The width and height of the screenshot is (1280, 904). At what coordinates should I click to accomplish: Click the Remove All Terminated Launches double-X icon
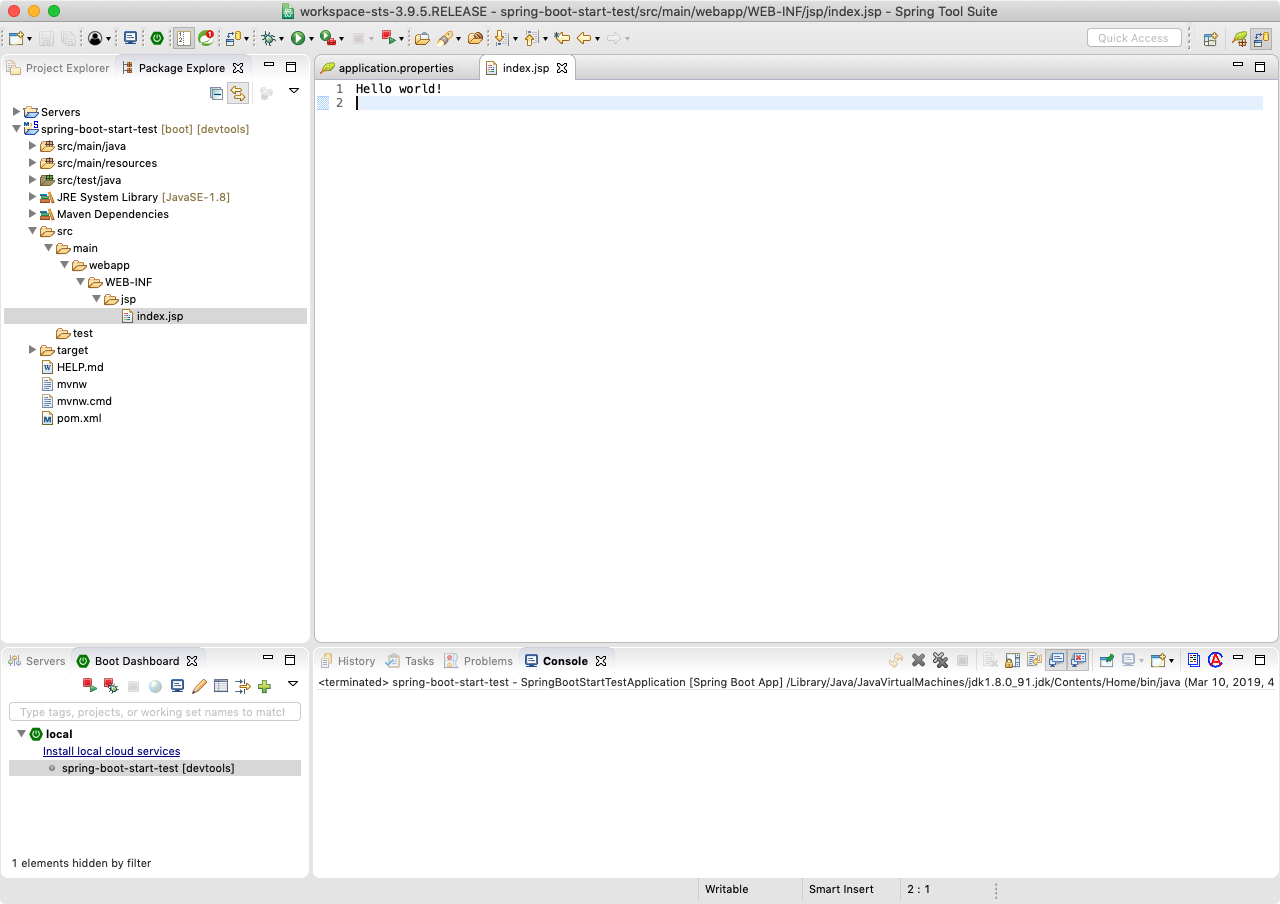[940, 660]
